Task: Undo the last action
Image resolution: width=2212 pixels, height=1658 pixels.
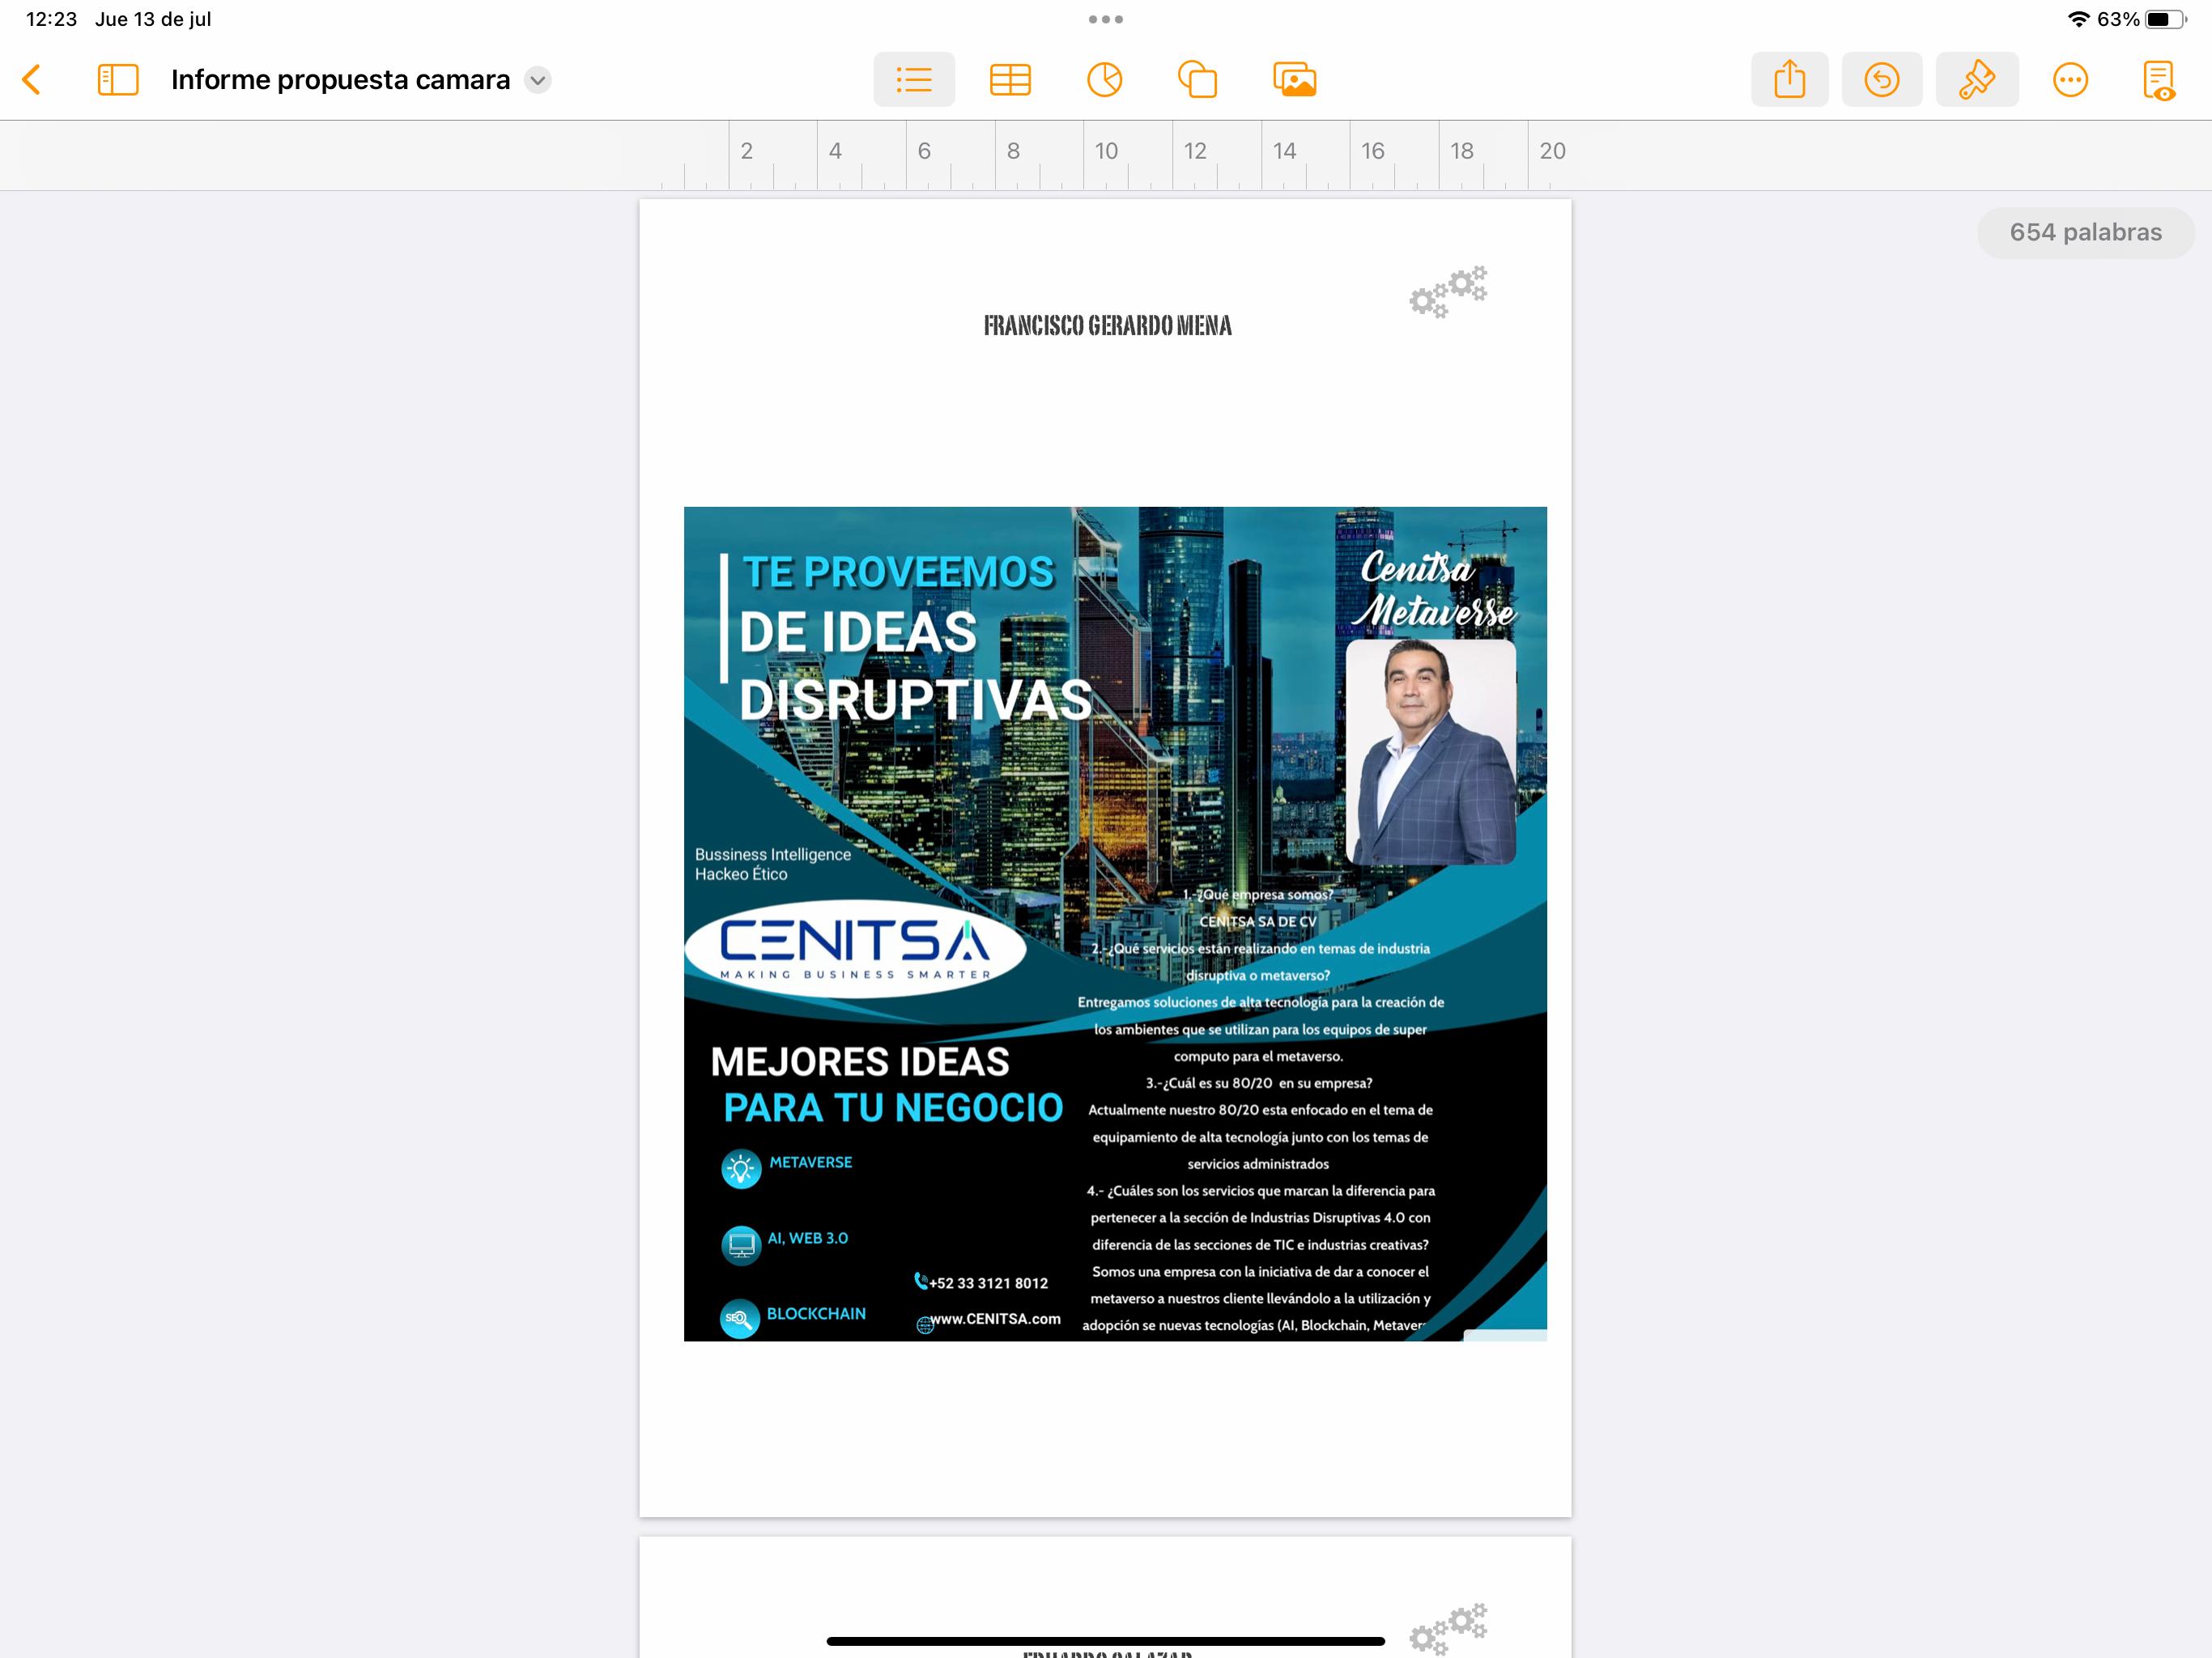Action: pyautogui.click(x=1881, y=80)
